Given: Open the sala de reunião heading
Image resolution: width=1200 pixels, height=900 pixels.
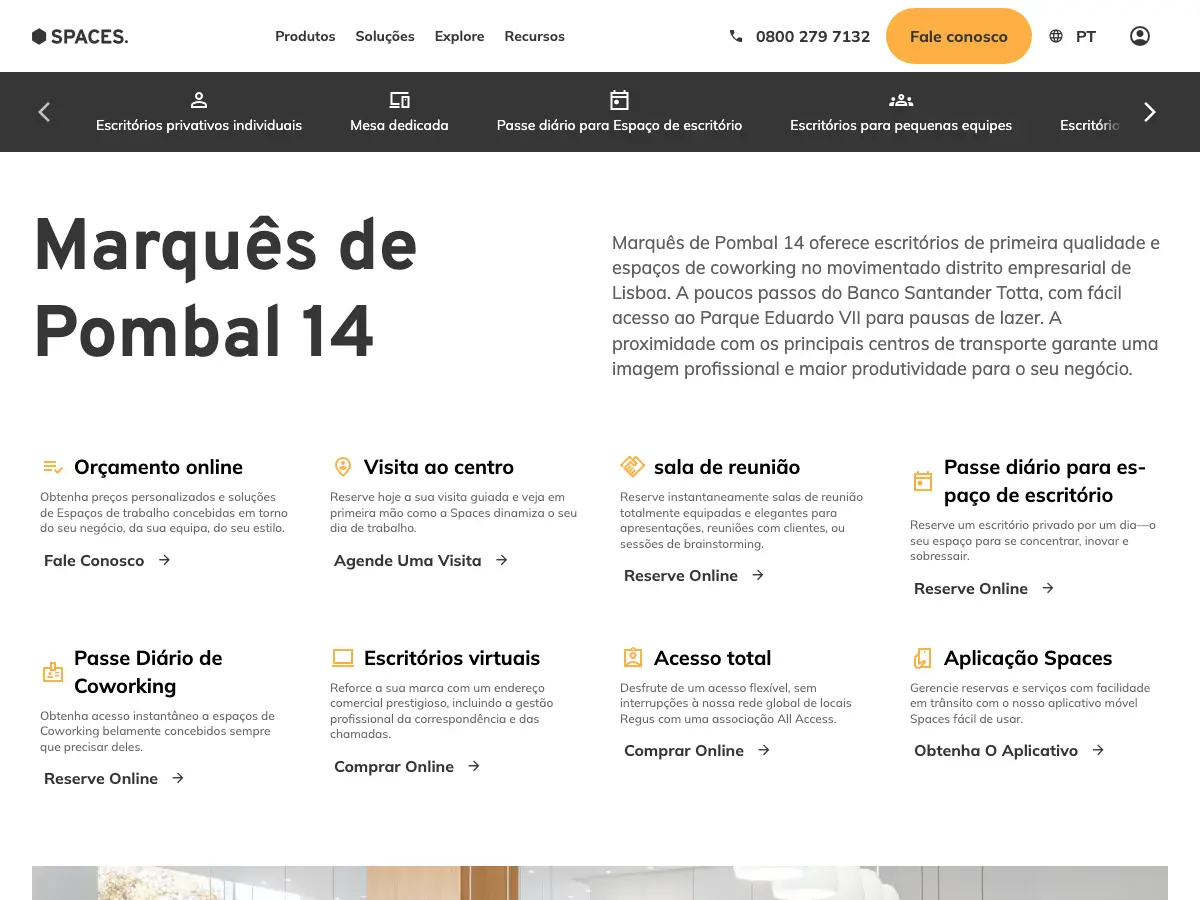Looking at the screenshot, I should pyautogui.click(x=727, y=467).
